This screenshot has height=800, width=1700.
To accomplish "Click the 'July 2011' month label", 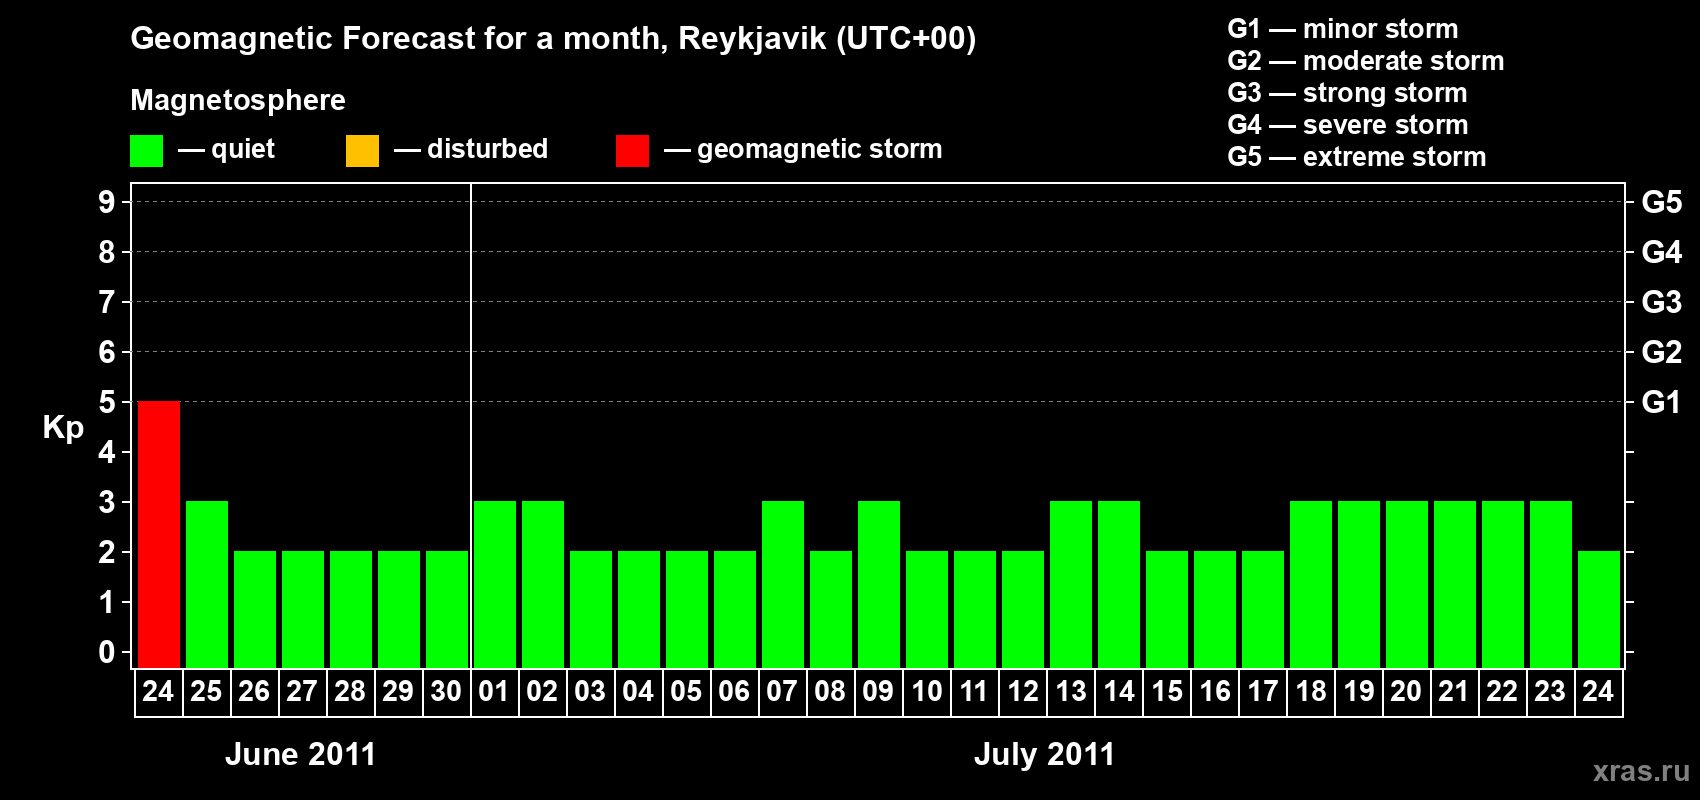I will 1044,754.
